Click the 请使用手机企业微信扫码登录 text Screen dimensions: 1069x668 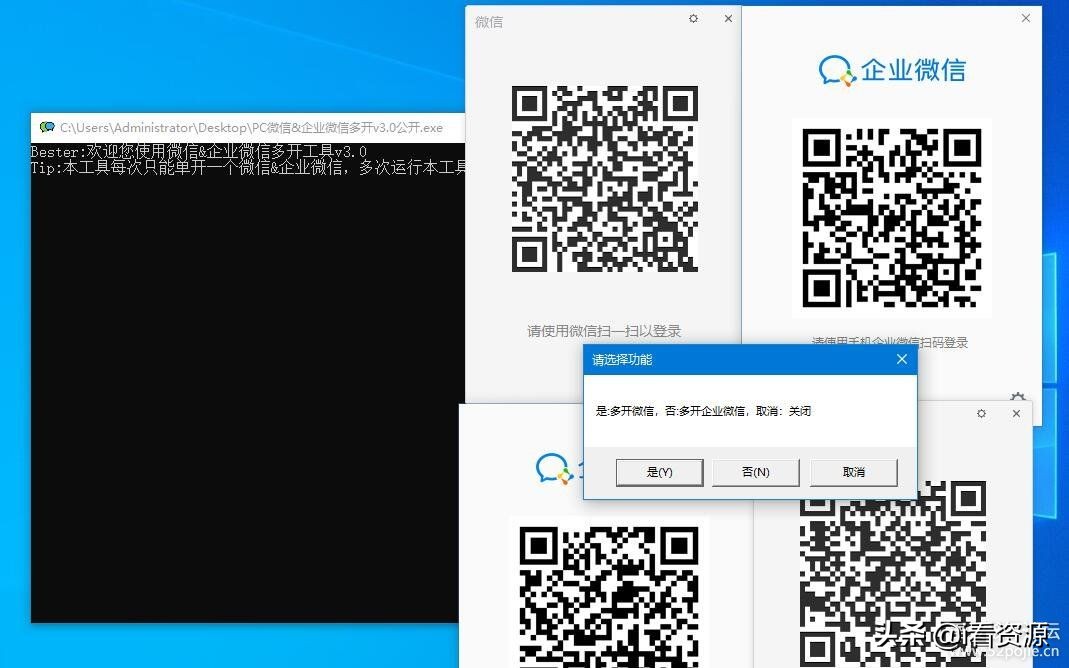point(891,342)
